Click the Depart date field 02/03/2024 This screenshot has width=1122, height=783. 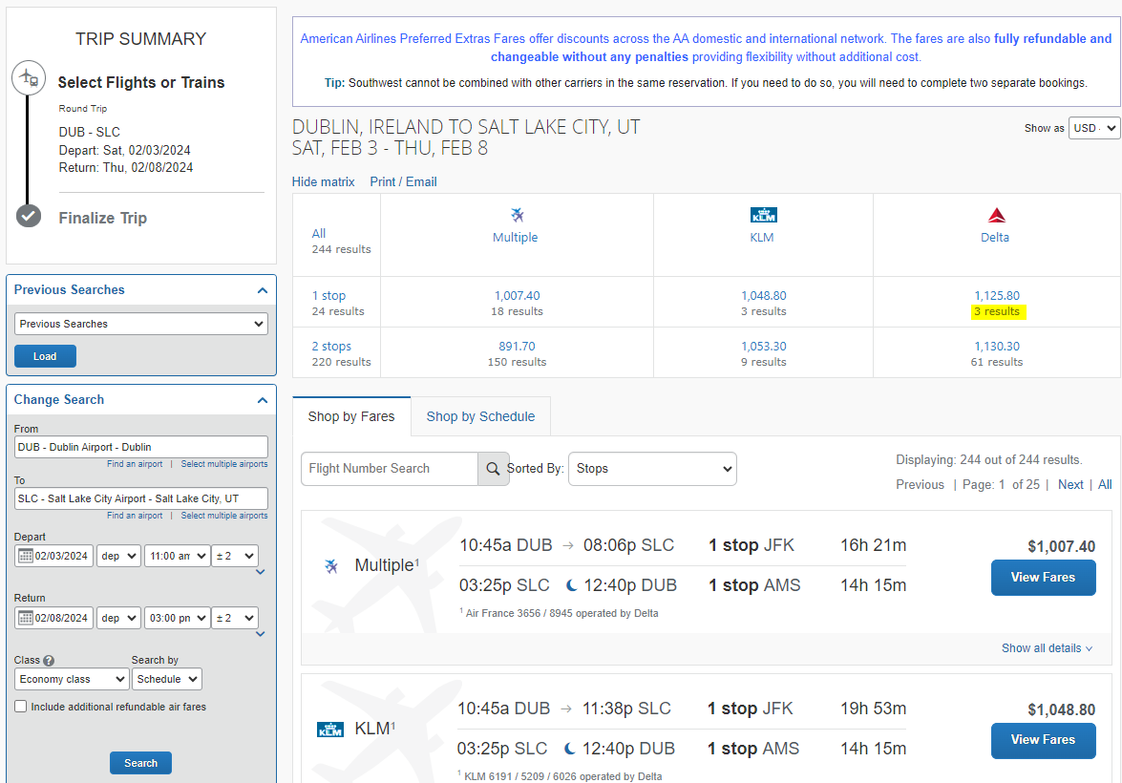pos(54,556)
